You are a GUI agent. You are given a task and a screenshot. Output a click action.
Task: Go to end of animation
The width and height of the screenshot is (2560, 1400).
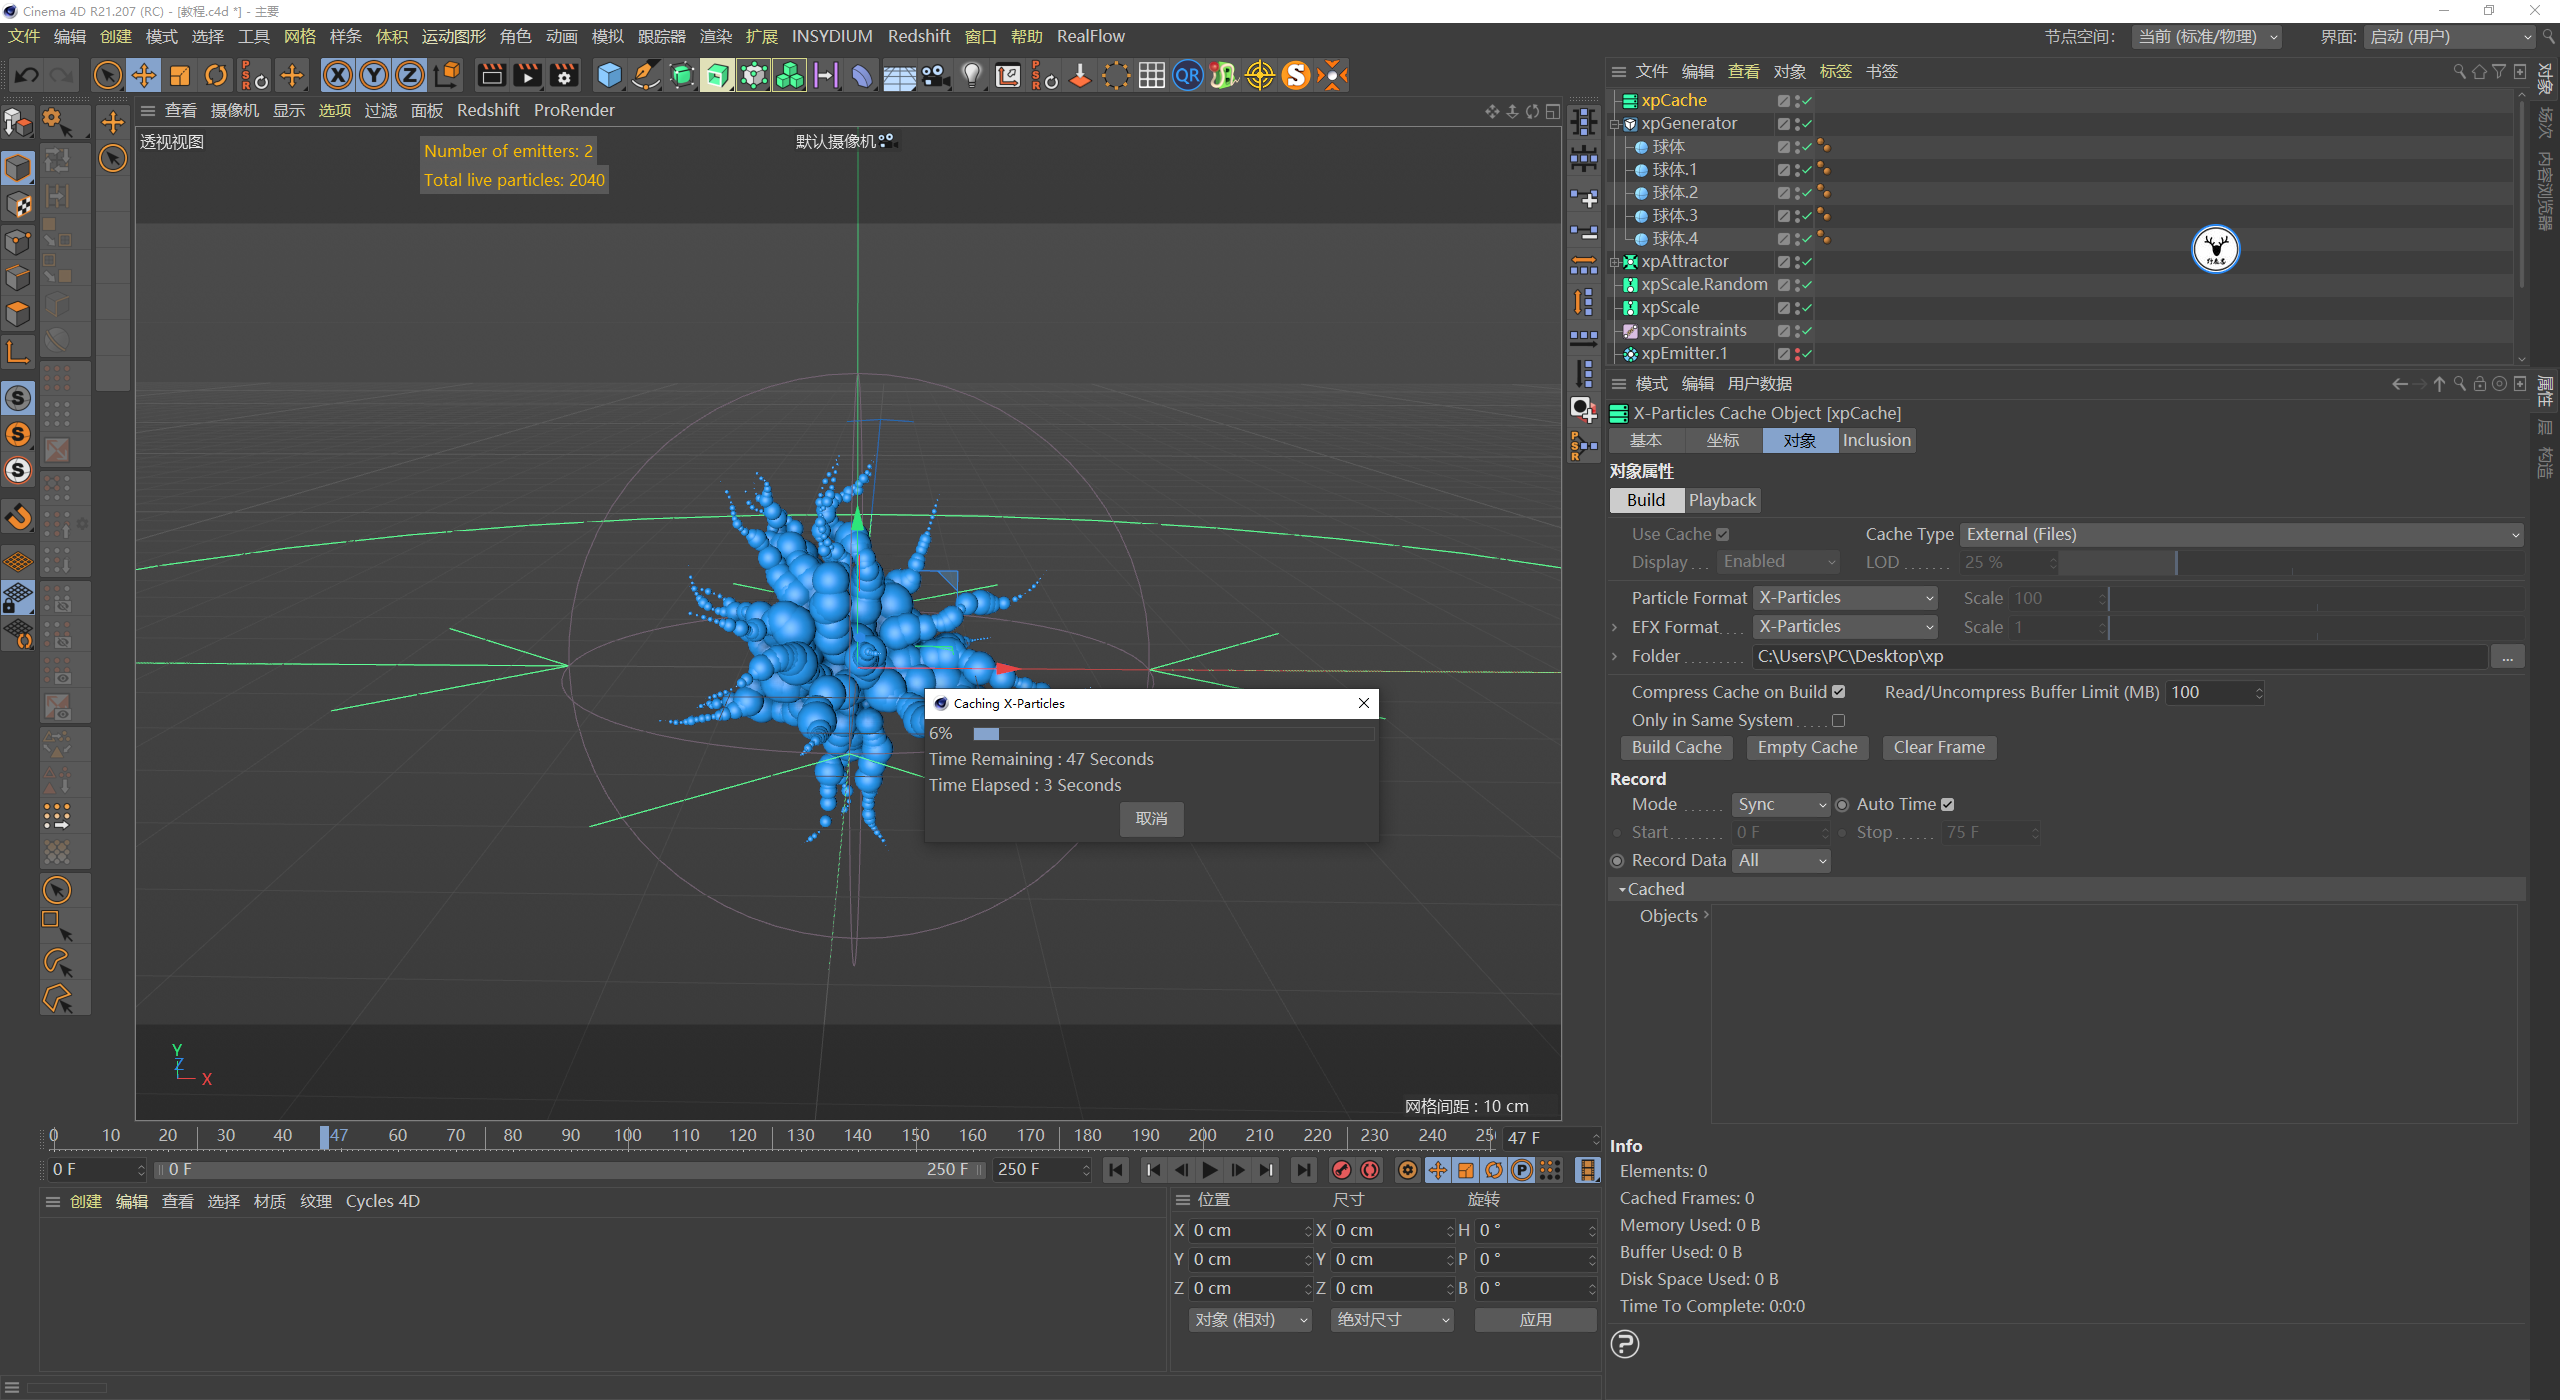1303,1170
